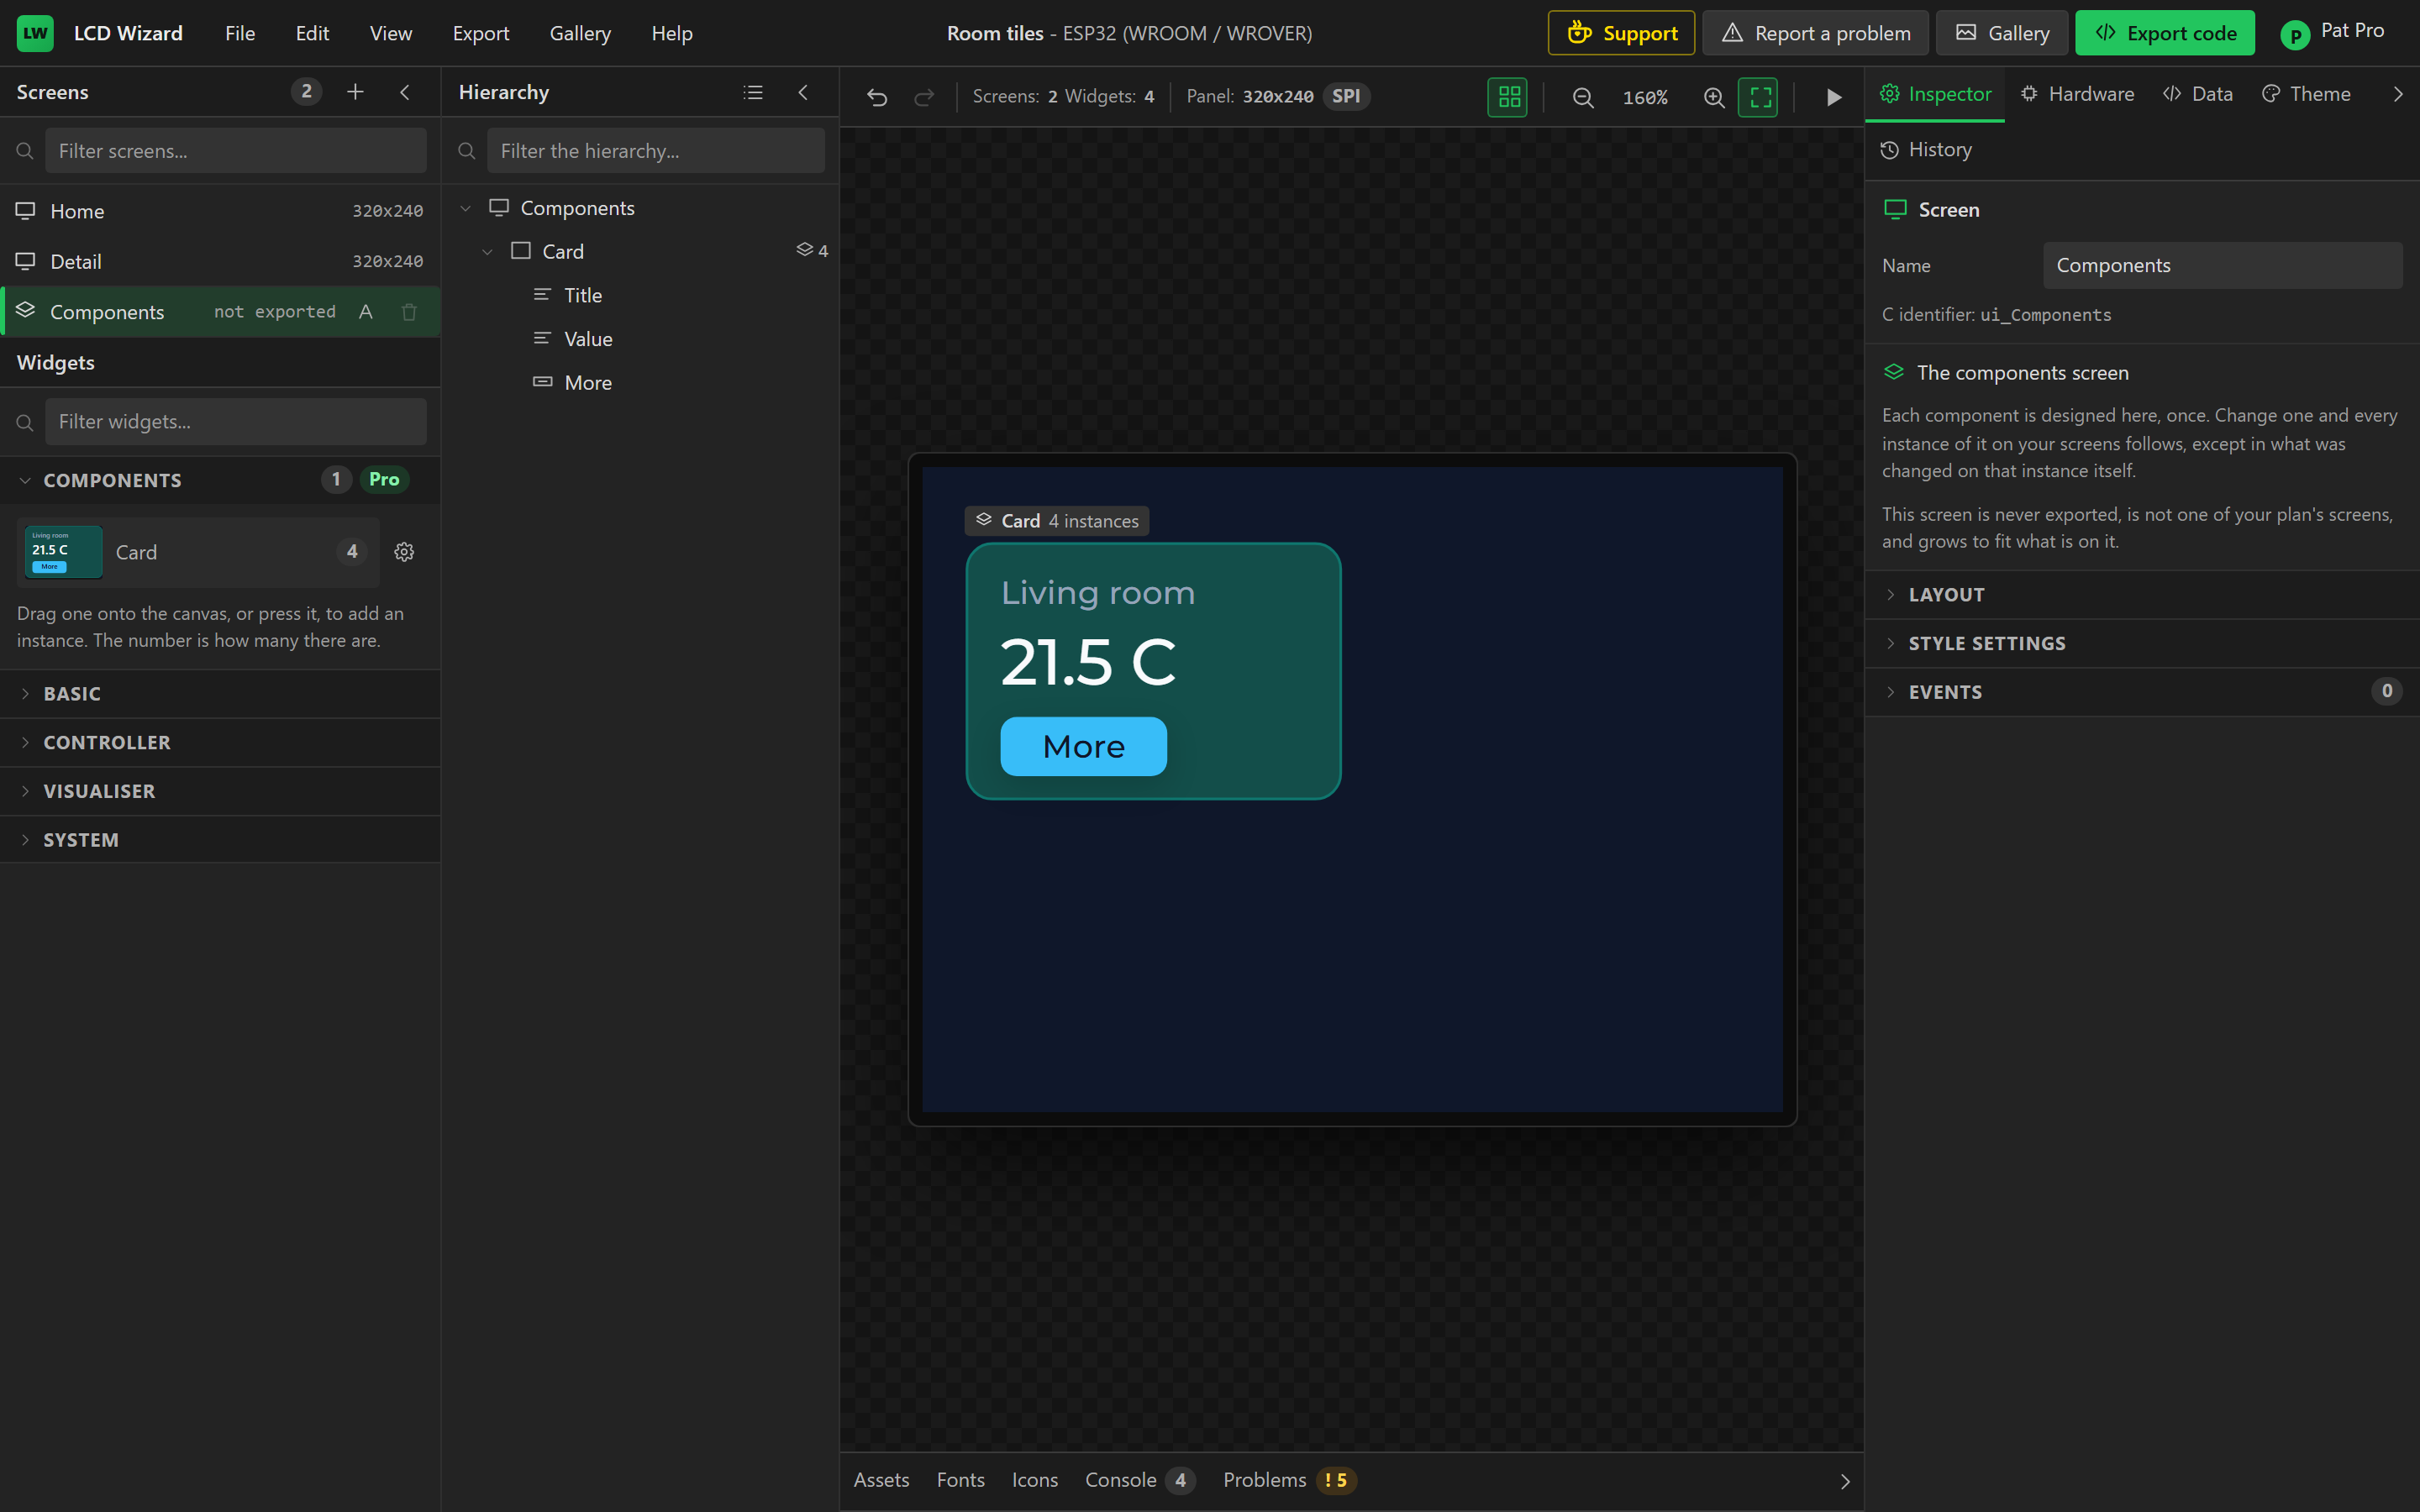
Task: Add a new screen with plus icon
Action: 355,92
